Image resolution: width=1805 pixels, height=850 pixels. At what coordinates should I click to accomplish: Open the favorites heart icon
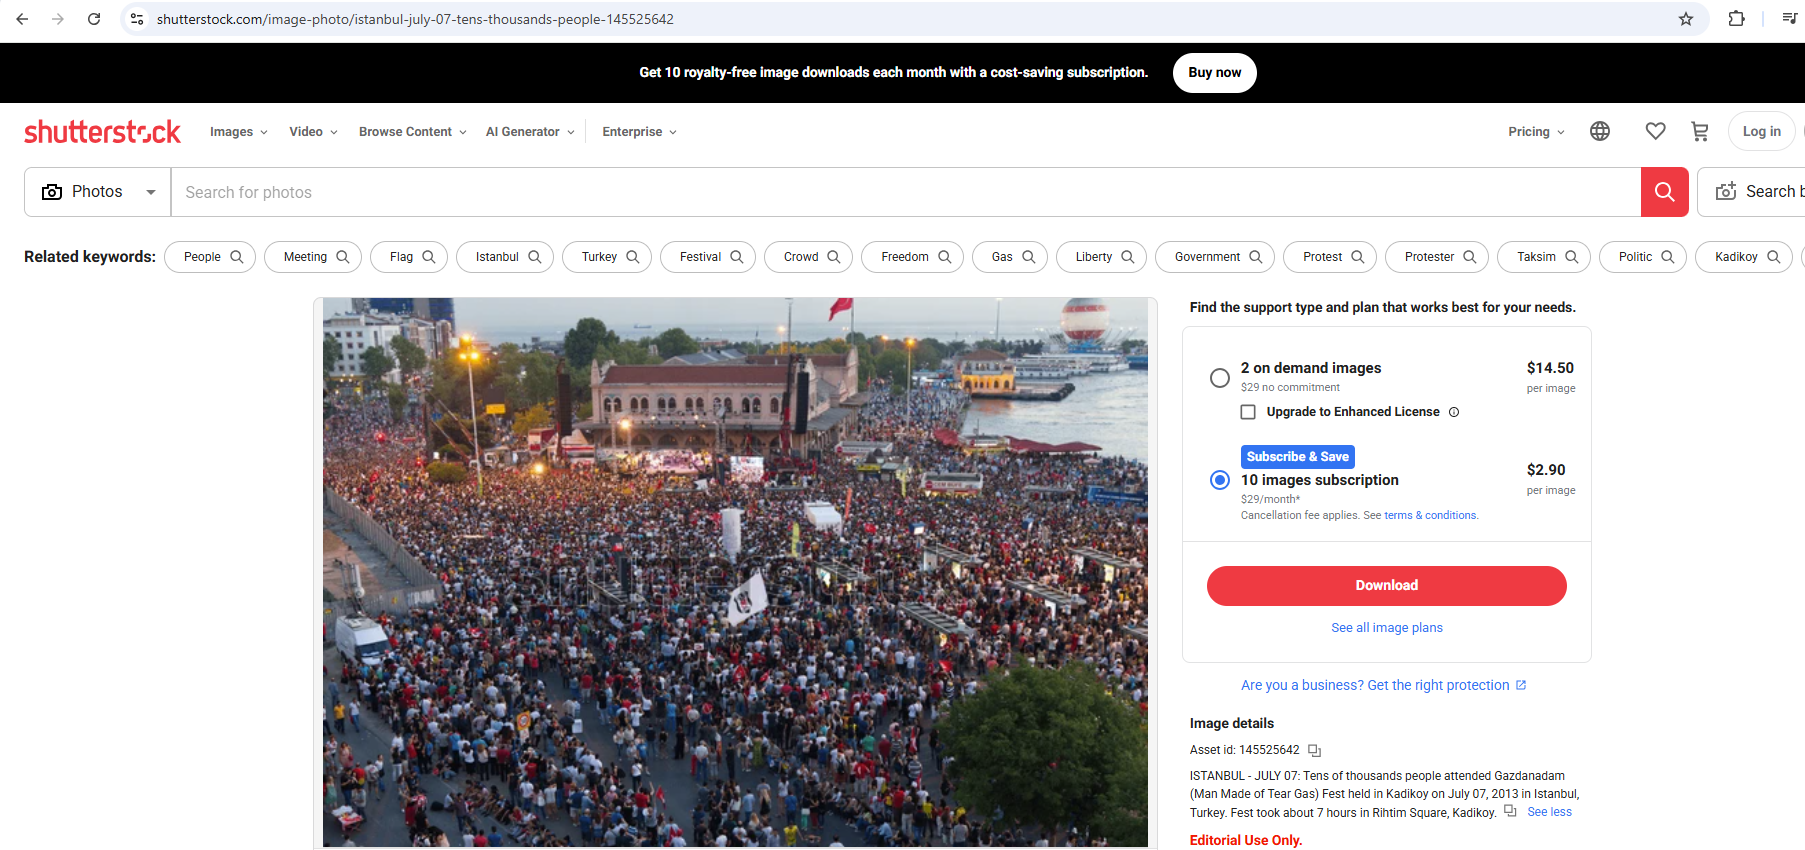click(1655, 131)
